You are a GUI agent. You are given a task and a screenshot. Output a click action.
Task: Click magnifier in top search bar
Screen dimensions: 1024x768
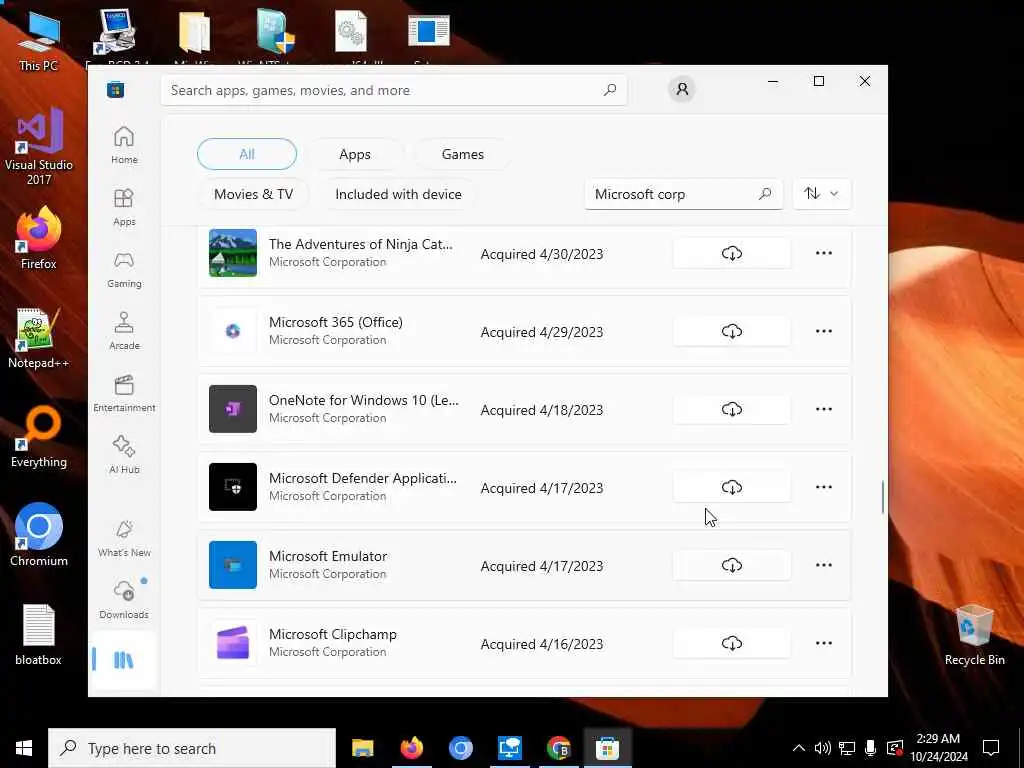609,90
